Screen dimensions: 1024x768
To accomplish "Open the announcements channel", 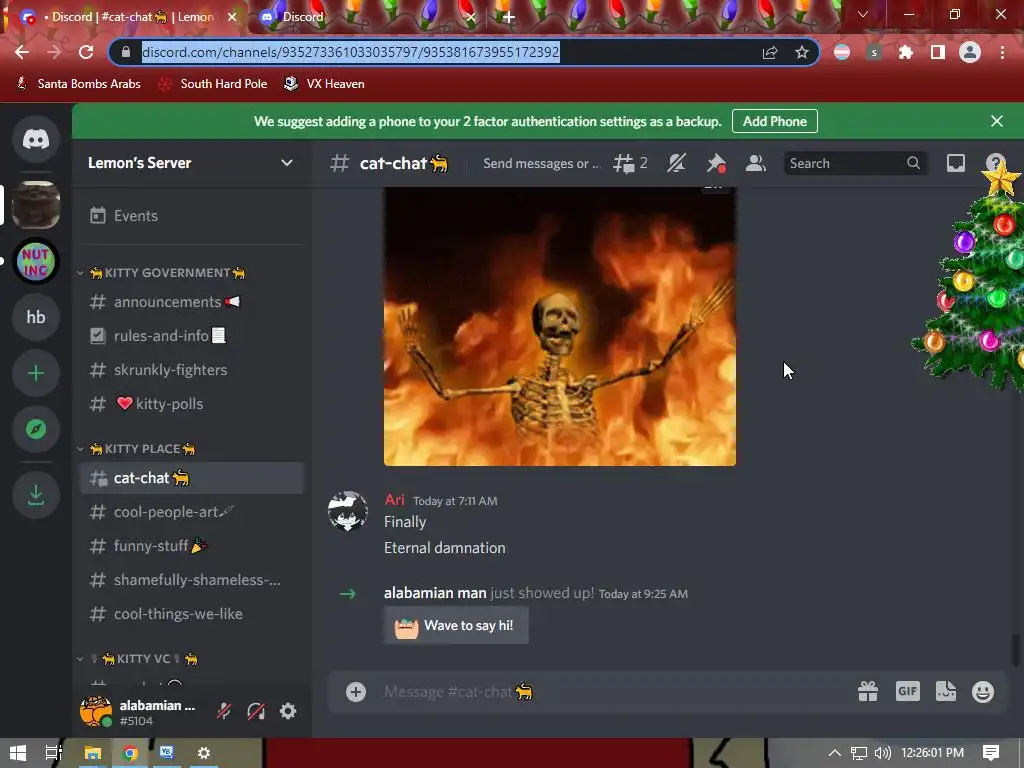I will tap(191, 302).
